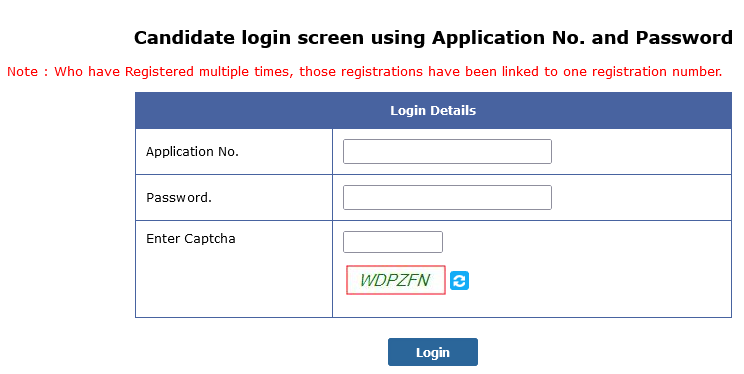Click 'Application No.' within the page heading
744x374 pixels.
tap(509, 38)
